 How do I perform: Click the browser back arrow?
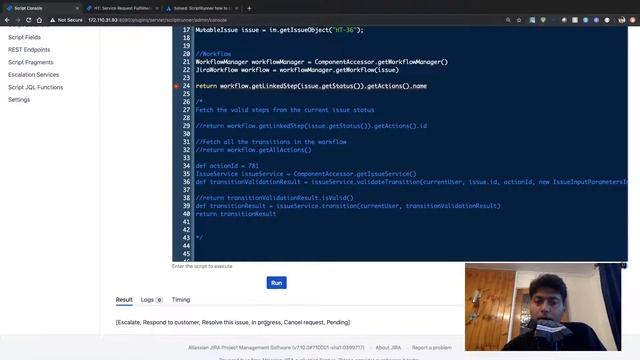pos(7,20)
